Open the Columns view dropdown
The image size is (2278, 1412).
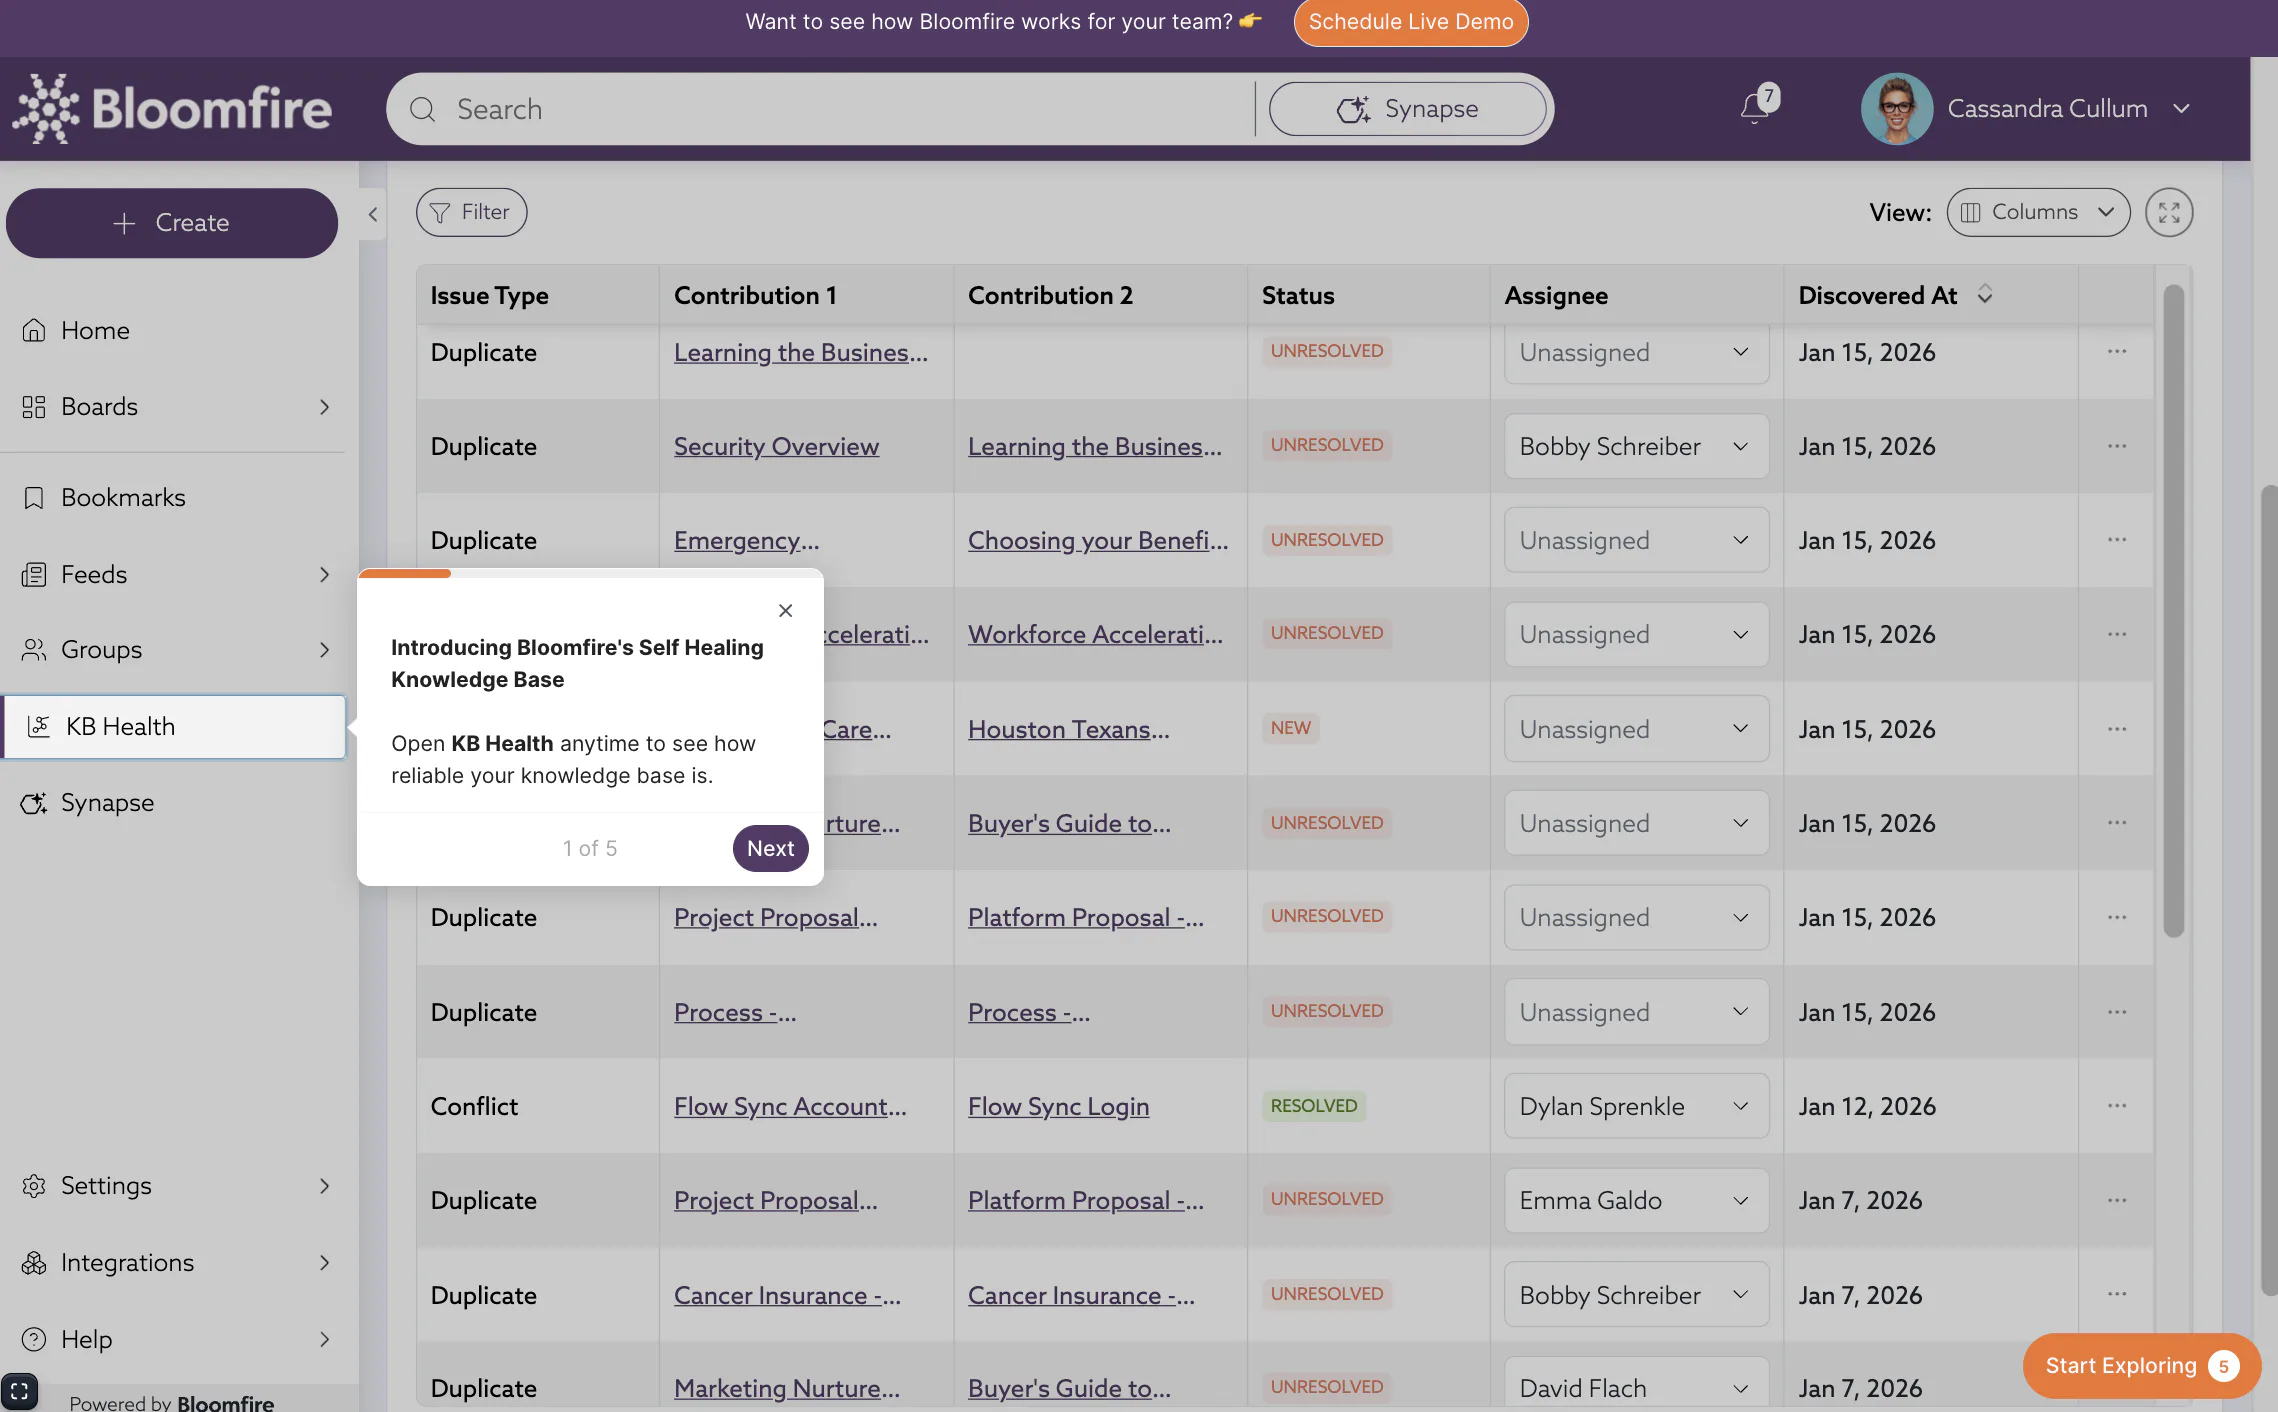tap(2038, 212)
